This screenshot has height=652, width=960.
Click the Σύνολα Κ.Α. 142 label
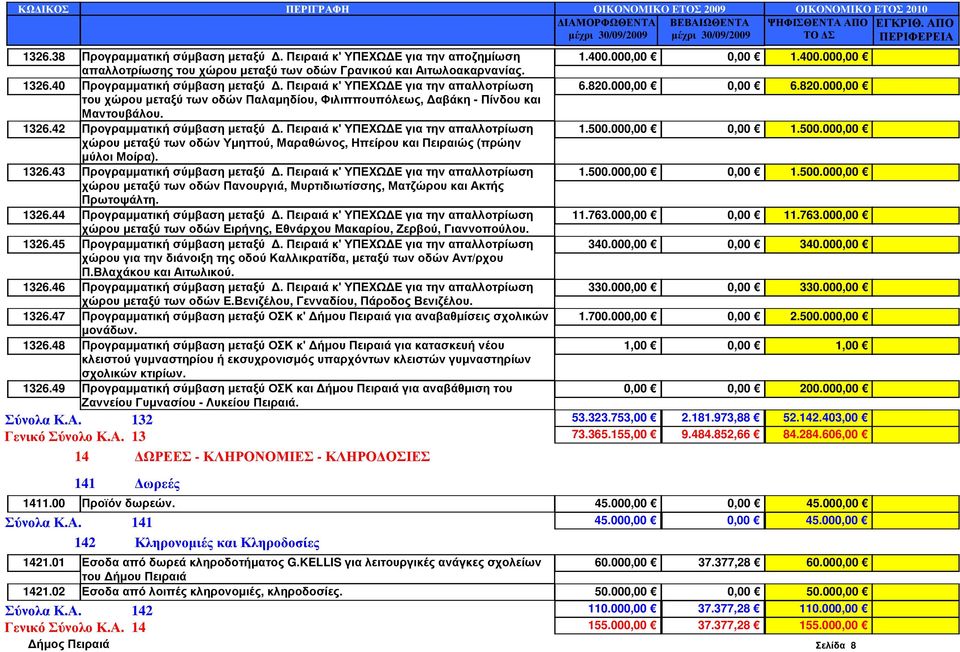point(79,611)
